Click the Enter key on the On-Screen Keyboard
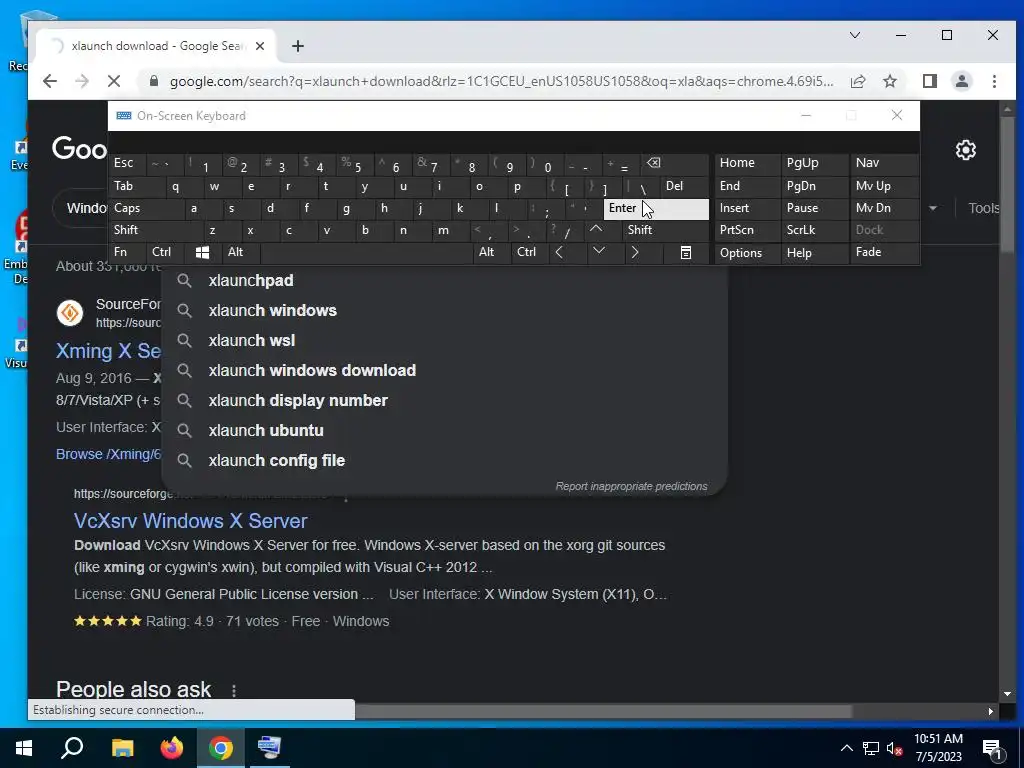 (656, 208)
